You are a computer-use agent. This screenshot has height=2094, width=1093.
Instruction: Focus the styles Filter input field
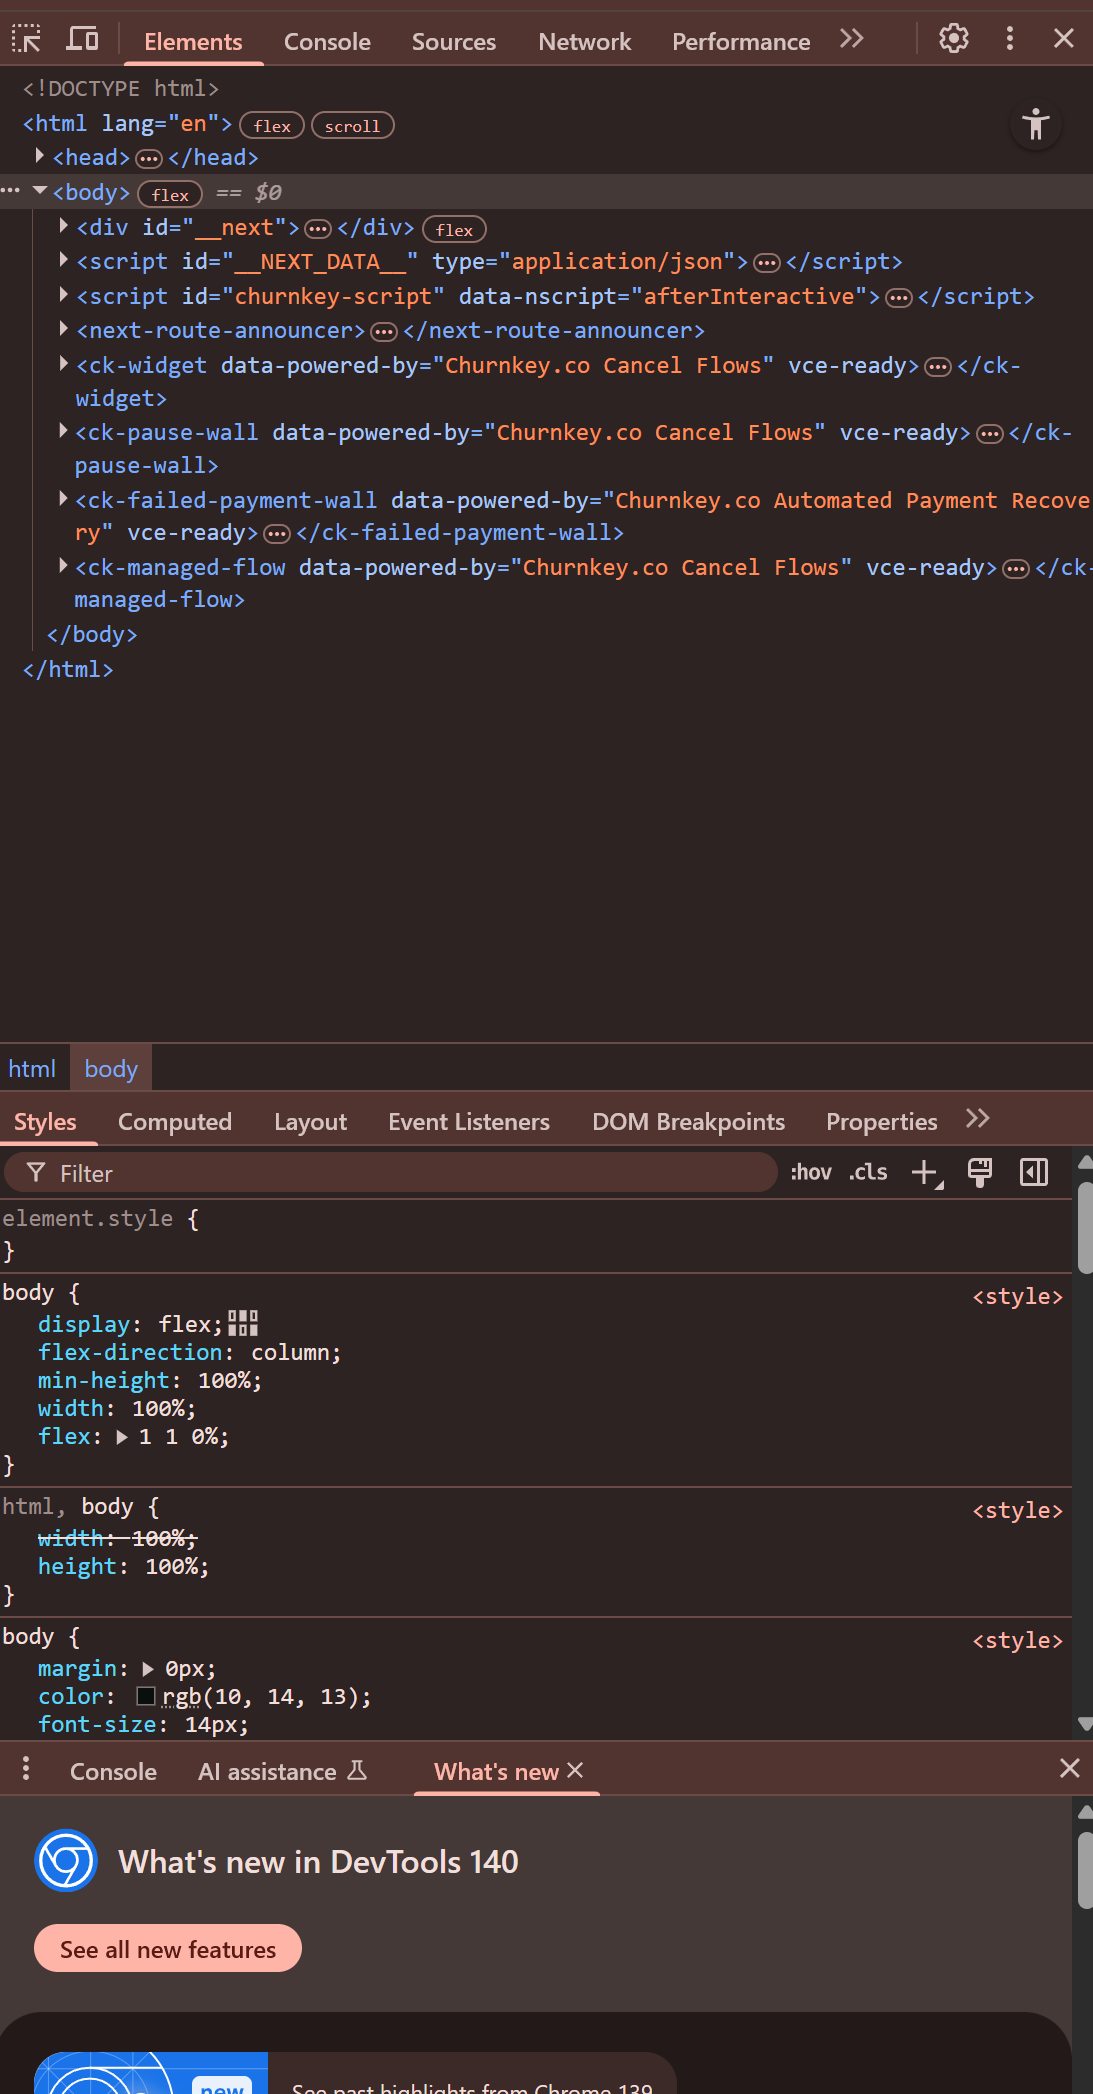coord(400,1173)
